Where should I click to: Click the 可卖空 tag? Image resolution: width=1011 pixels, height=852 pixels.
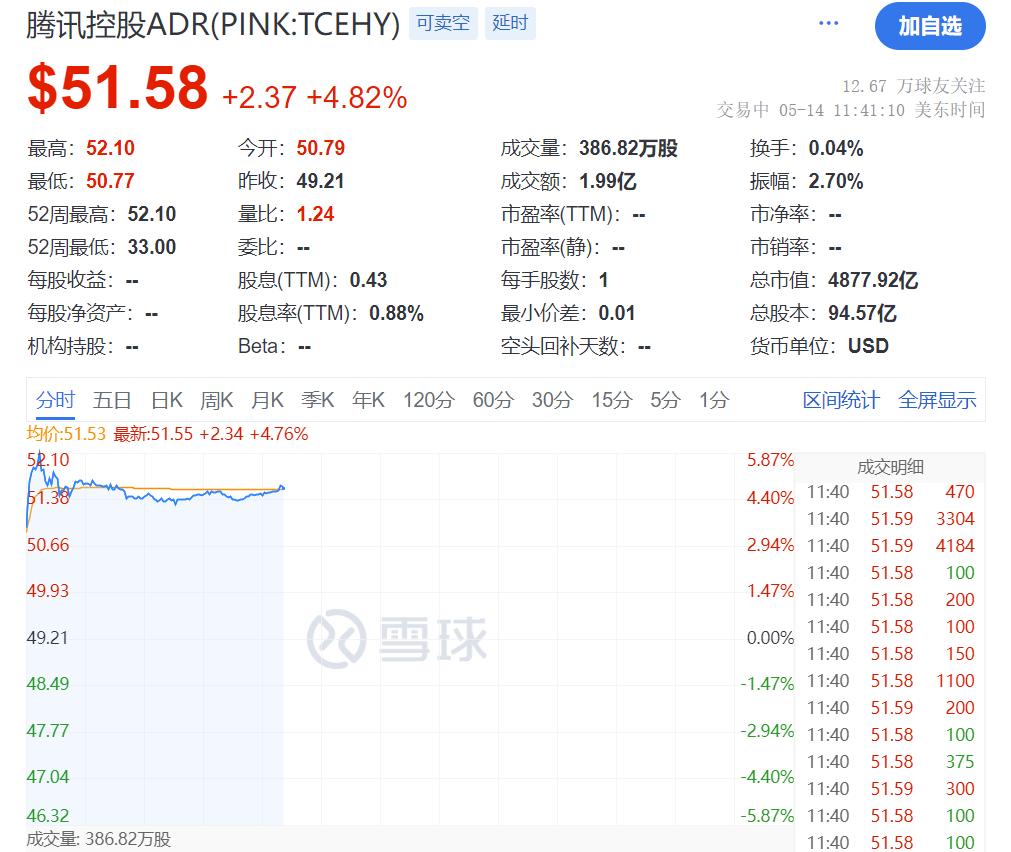click(443, 23)
